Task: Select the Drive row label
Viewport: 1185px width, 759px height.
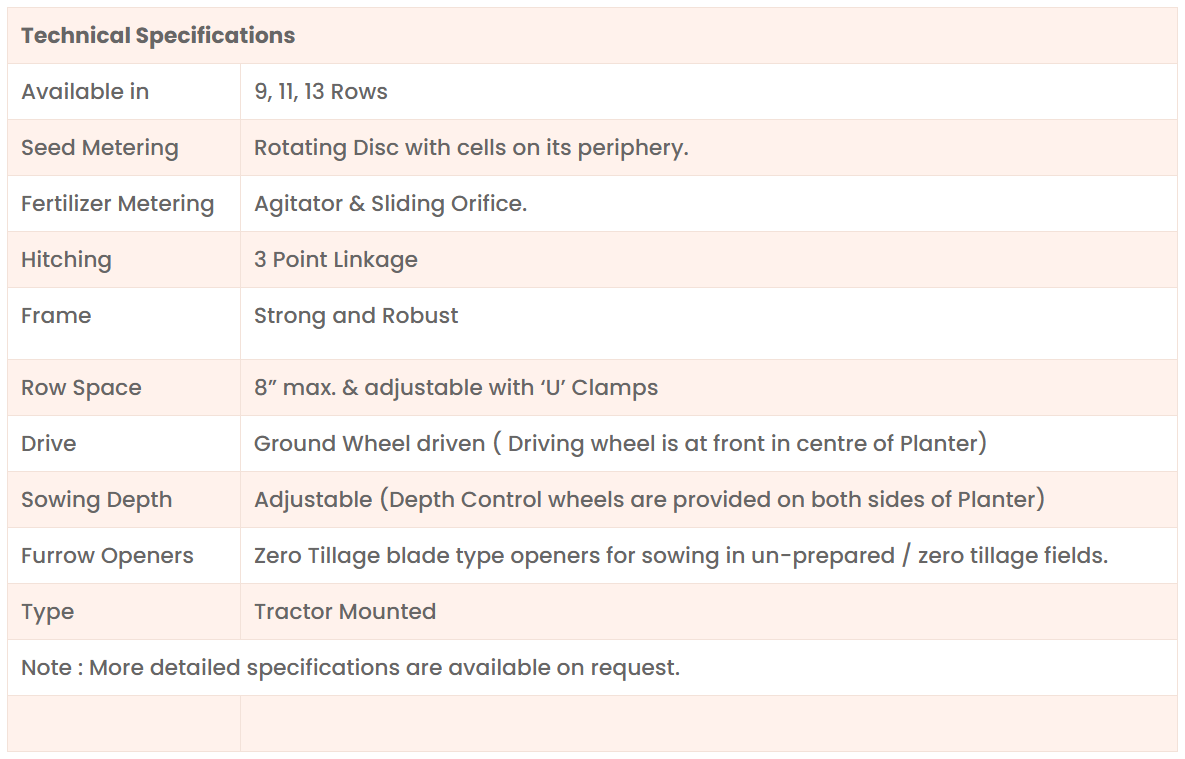Action: (49, 444)
